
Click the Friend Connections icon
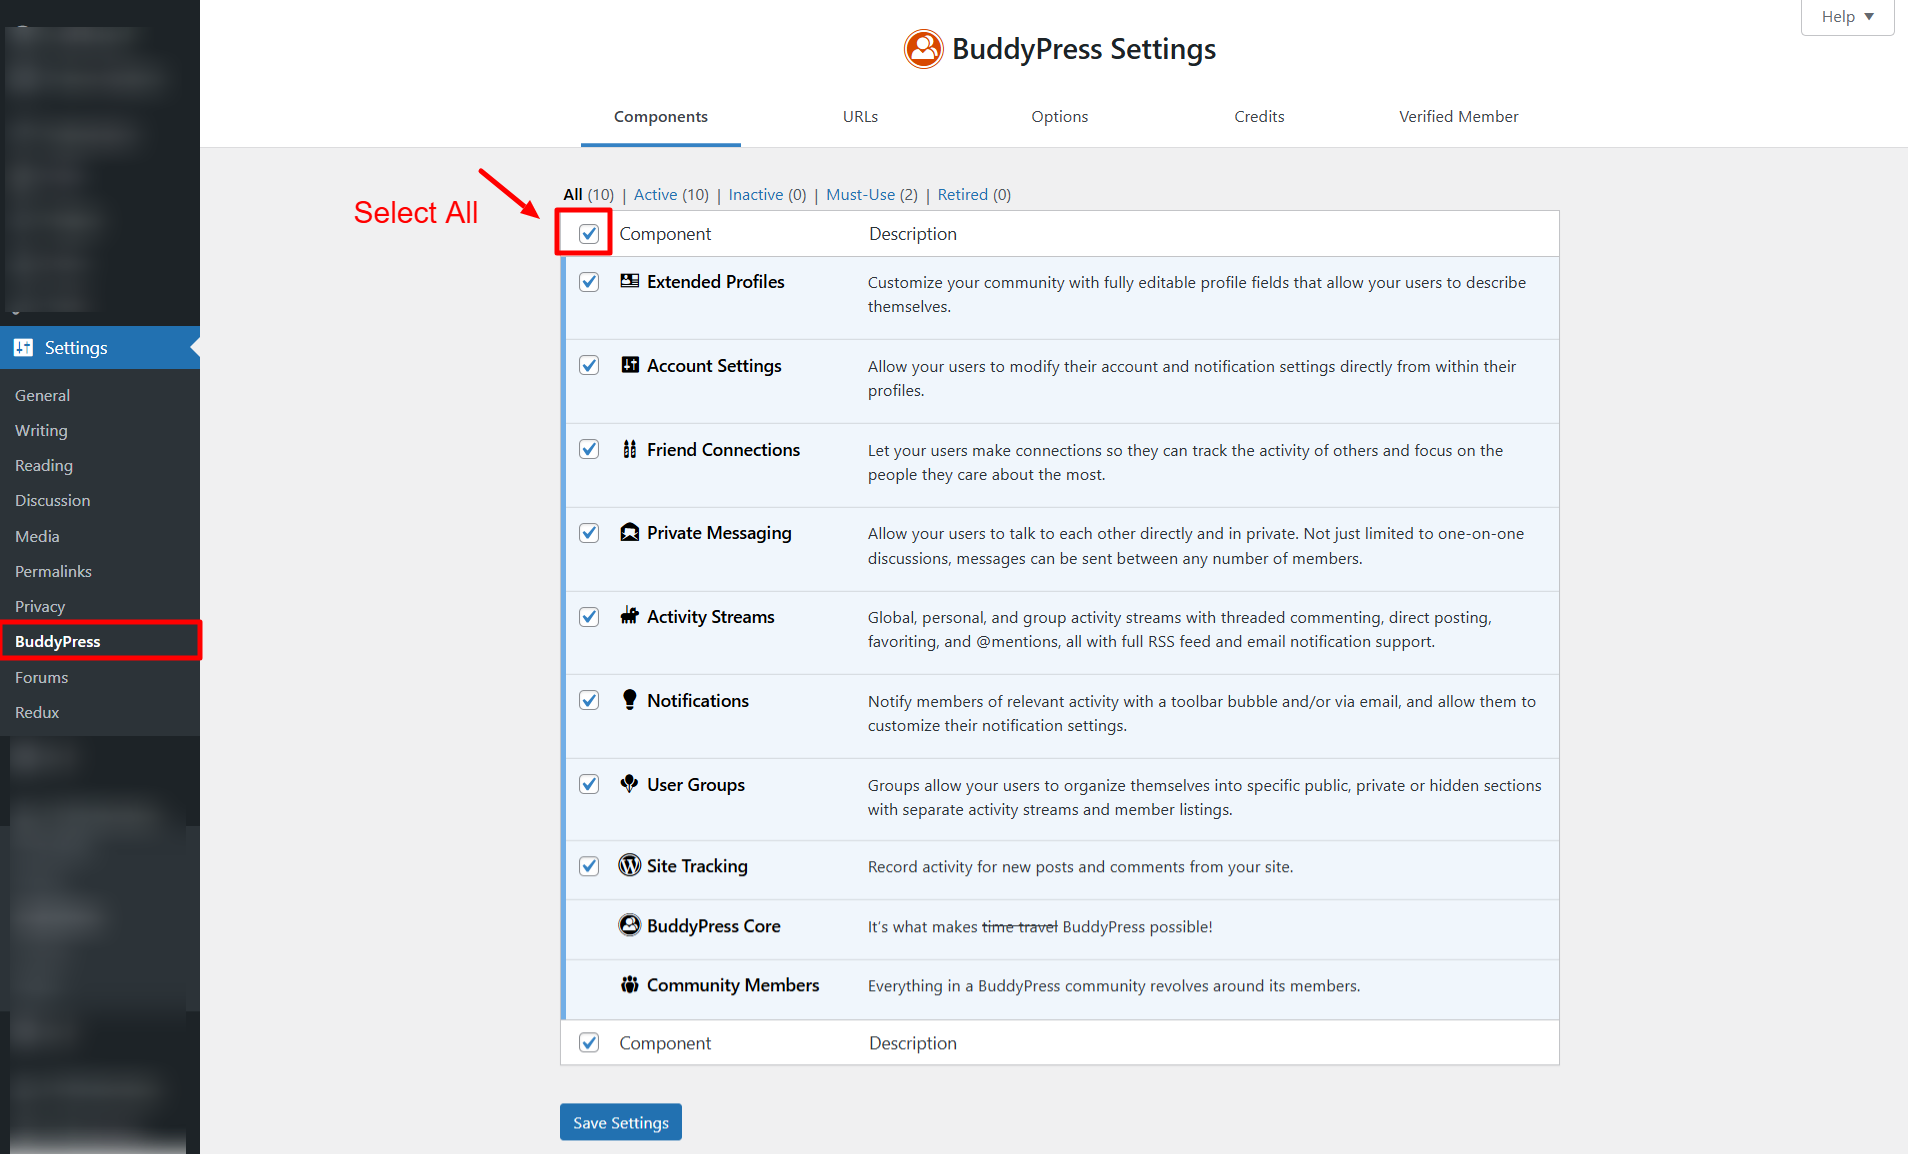point(629,449)
